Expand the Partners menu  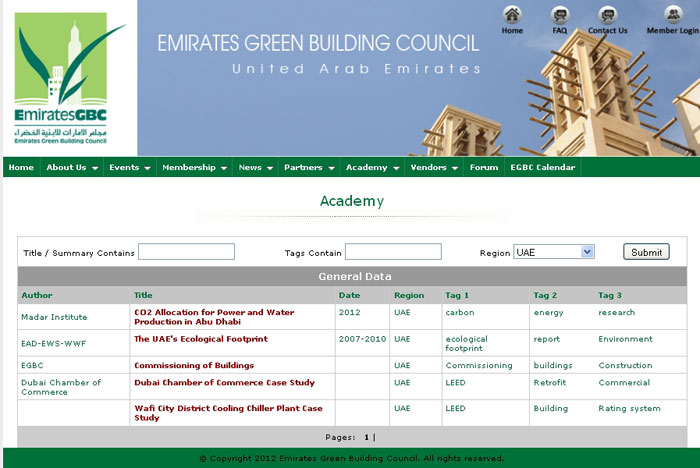click(309, 167)
